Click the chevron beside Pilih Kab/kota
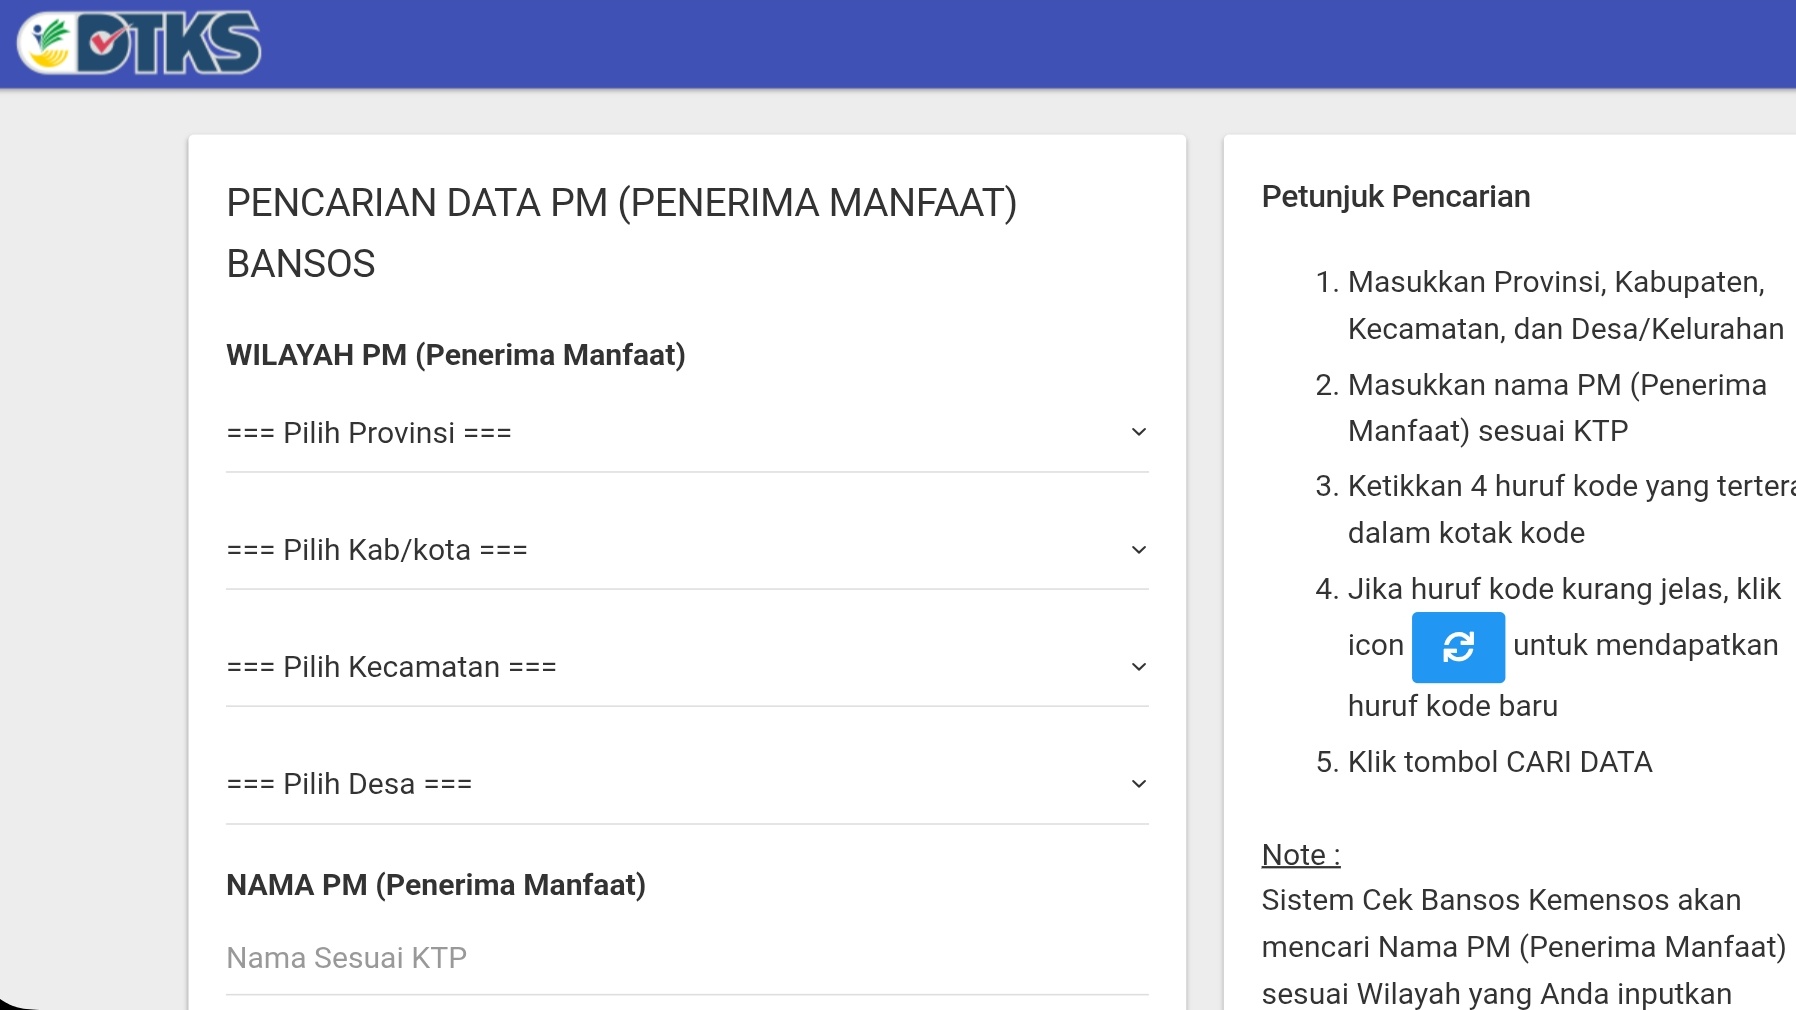 coord(1138,549)
